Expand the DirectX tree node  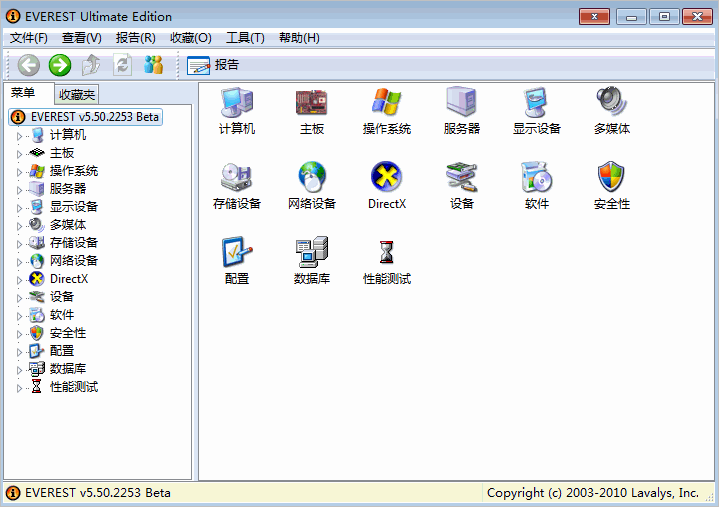click(19, 280)
